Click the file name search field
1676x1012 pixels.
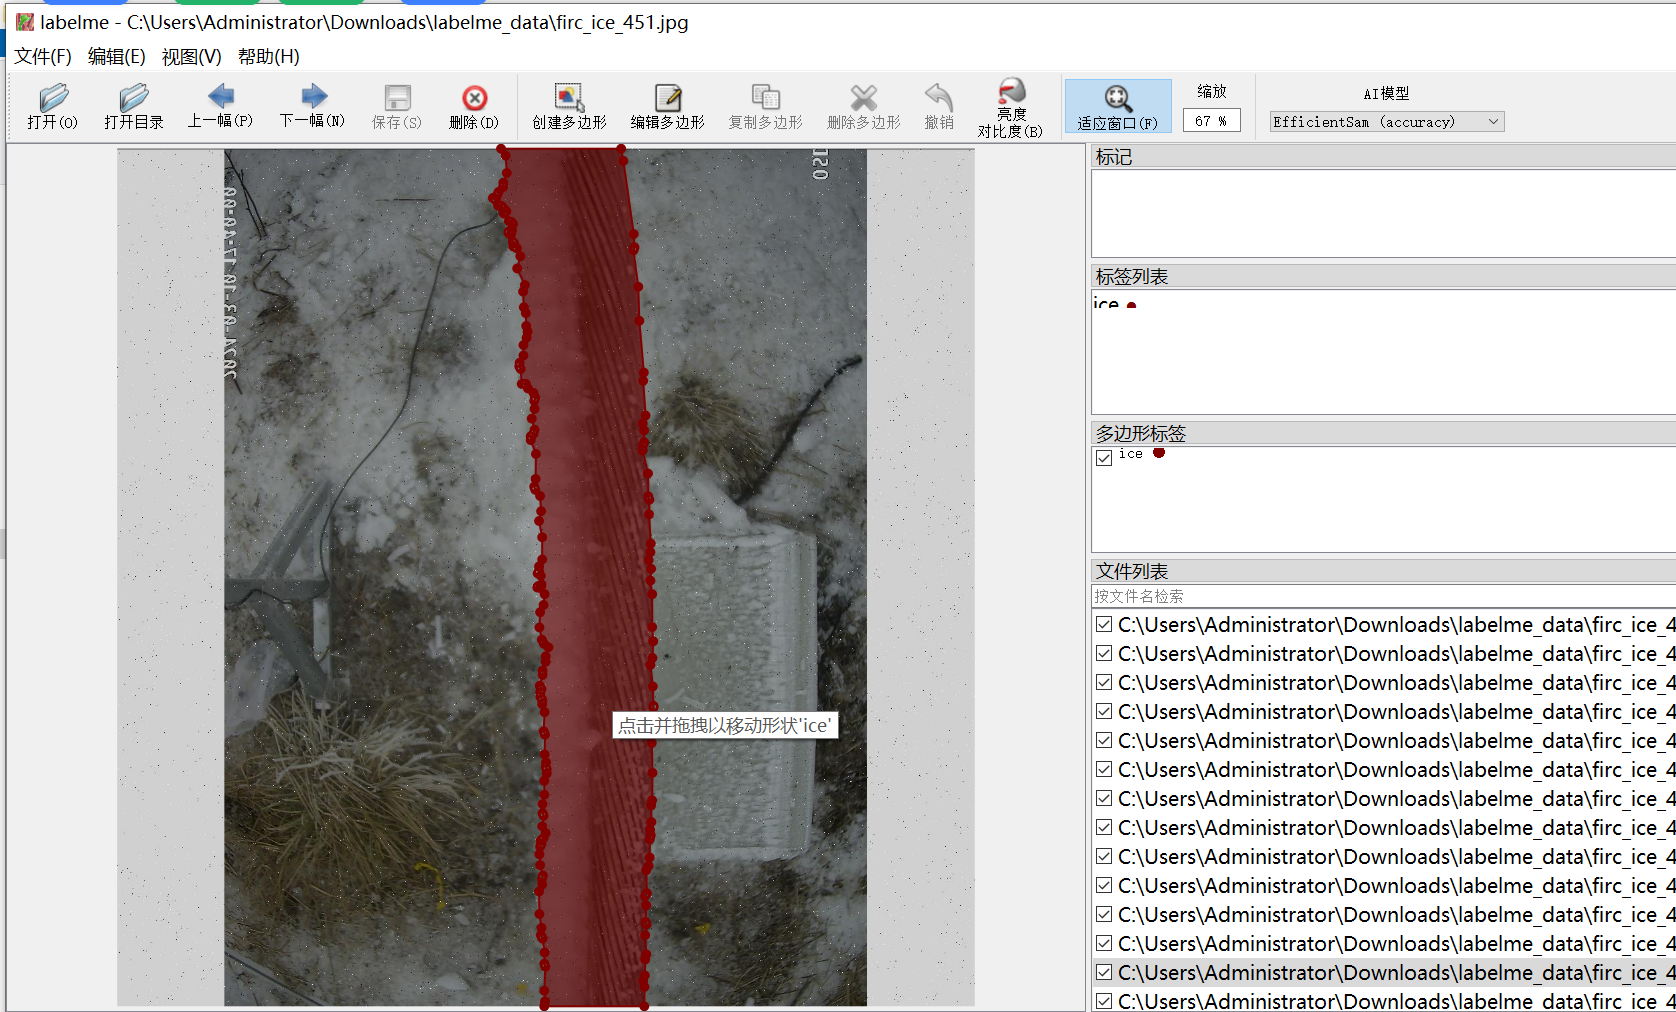[x=1380, y=596]
